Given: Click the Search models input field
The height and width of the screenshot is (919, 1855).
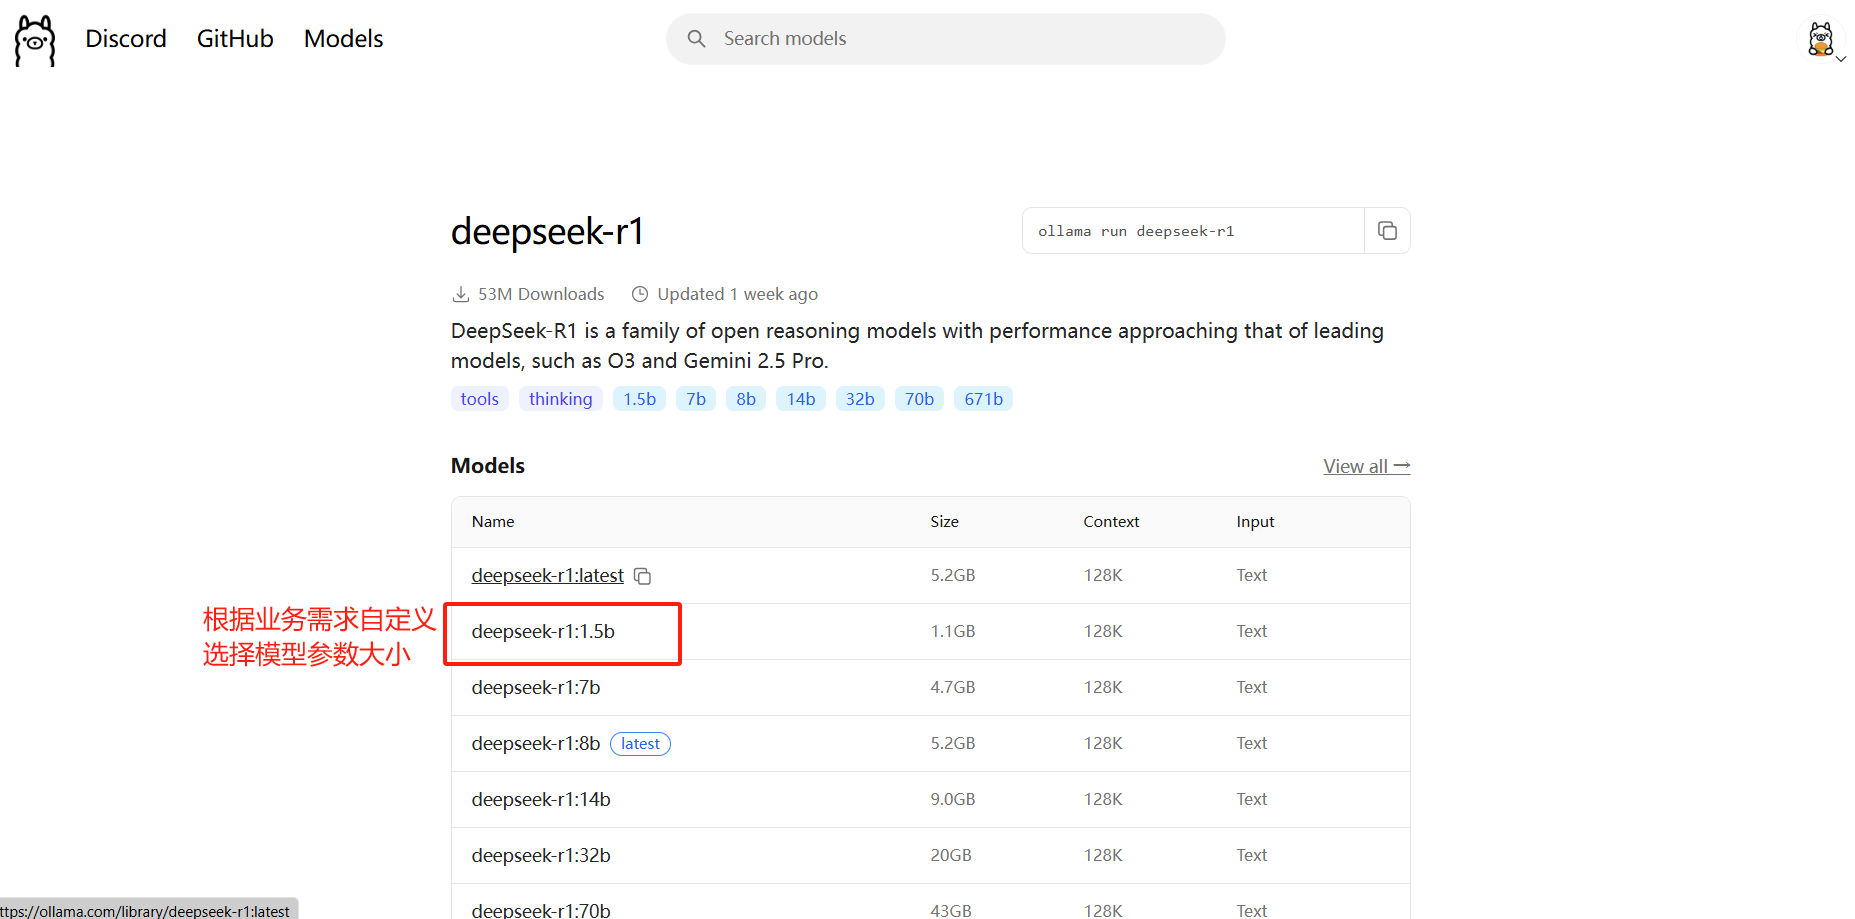Looking at the screenshot, I should 945,39.
